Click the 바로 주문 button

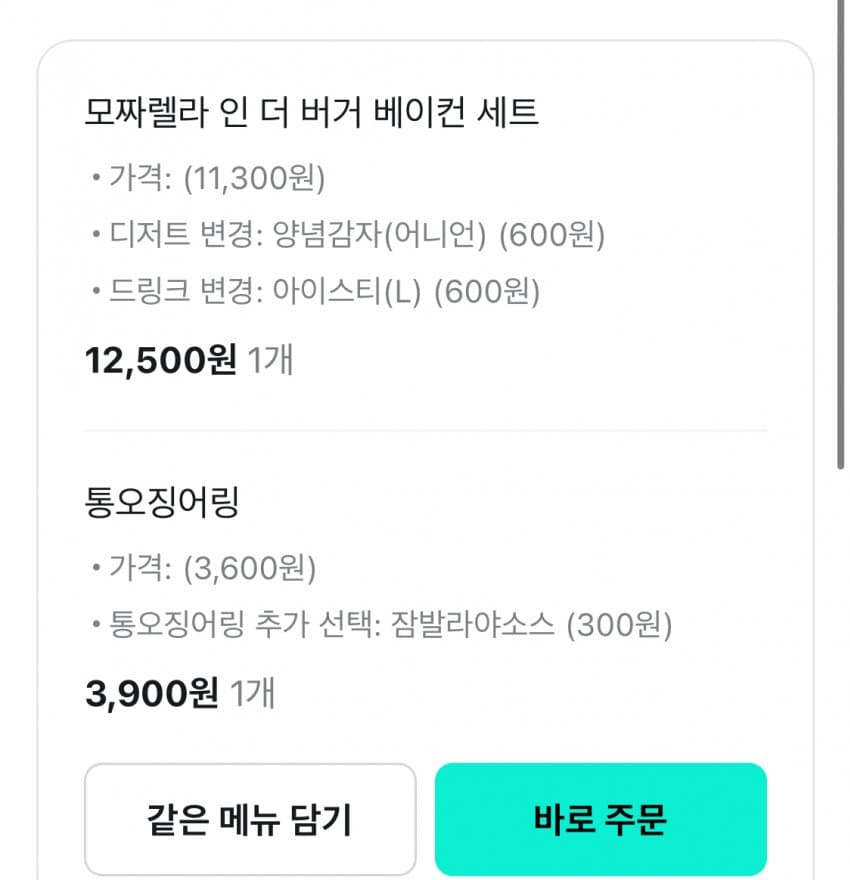600,820
